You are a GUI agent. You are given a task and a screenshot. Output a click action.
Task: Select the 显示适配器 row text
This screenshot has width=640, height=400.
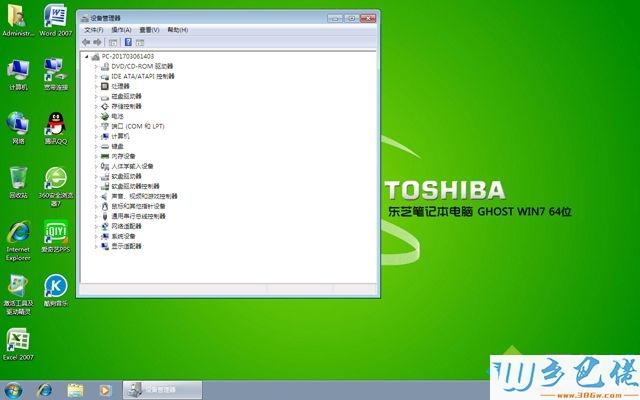(127, 246)
